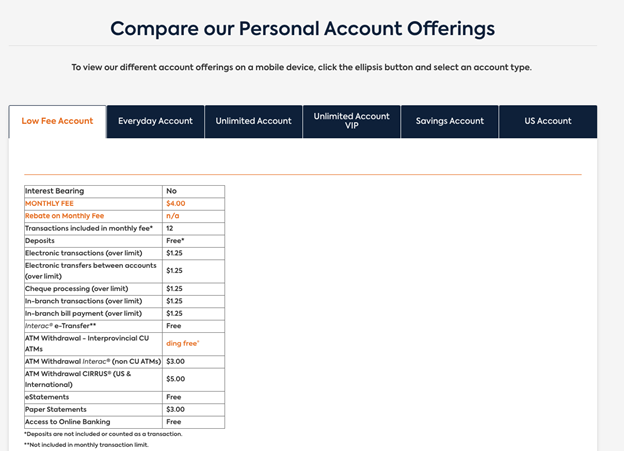The image size is (624, 451).
Task: Select the Low Fee Account tab
Action: coord(57,121)
